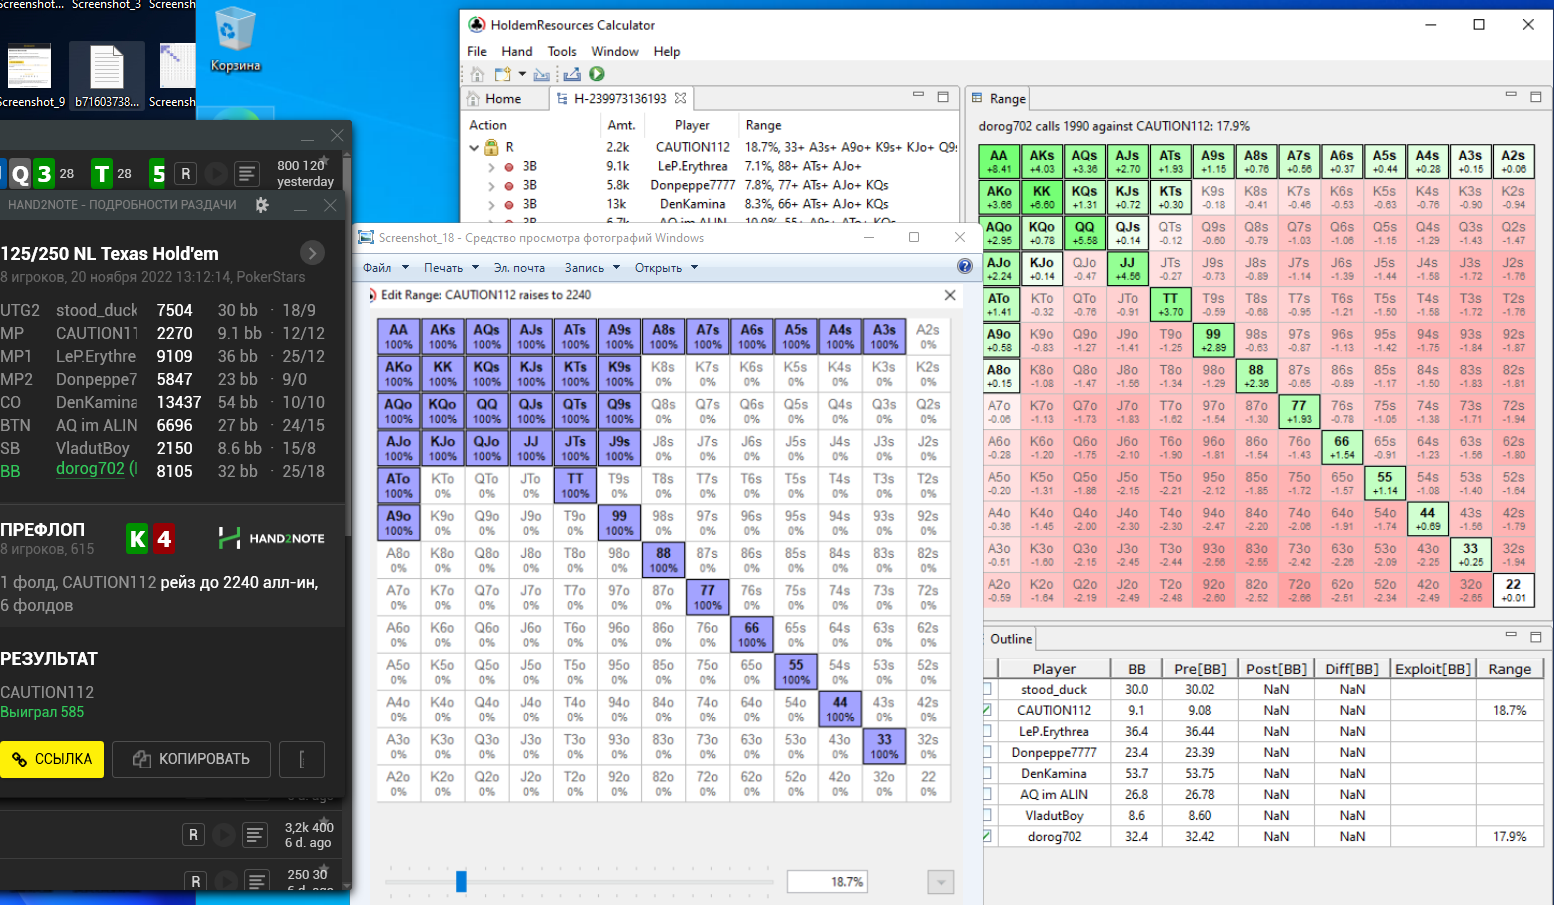This screenshot has width=1554, height=905.
Task: Click the import tray icon in toolbar
Action: [542, 74]
